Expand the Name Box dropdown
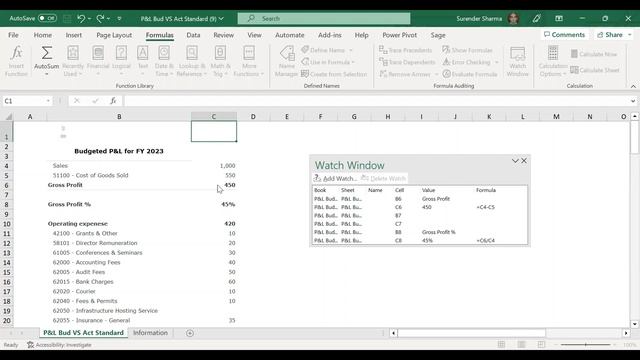This screenshot has width=640, height=360. (48, 101)
